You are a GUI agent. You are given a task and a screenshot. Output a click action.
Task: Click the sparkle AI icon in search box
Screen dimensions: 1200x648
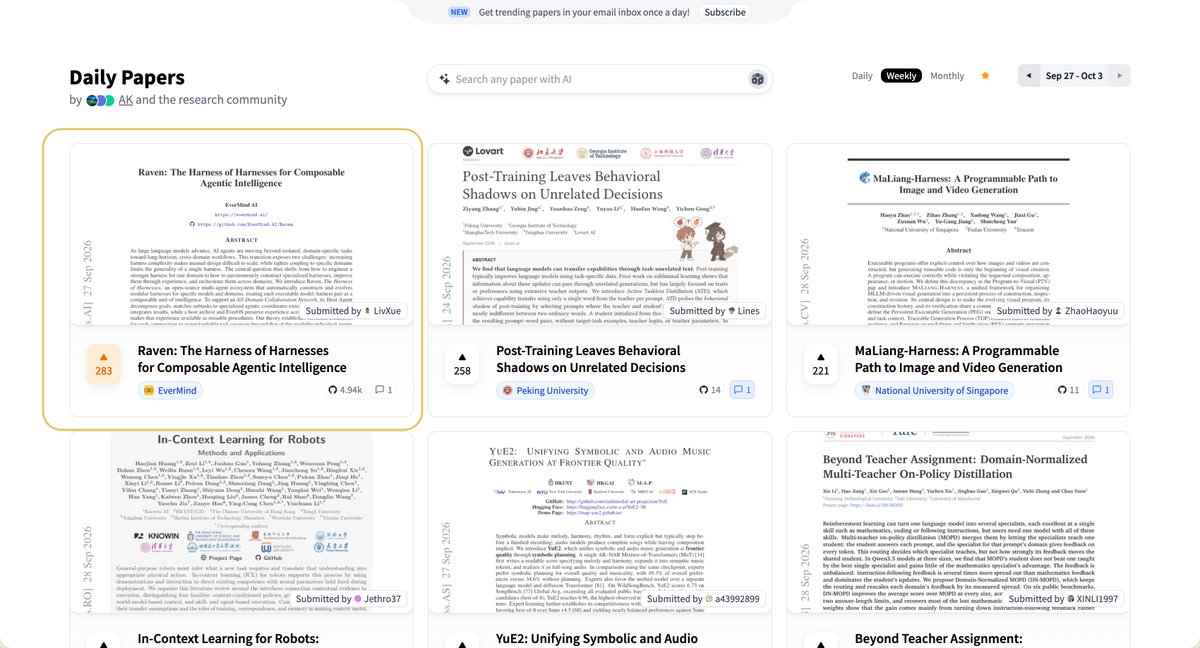tap(445, 79)
